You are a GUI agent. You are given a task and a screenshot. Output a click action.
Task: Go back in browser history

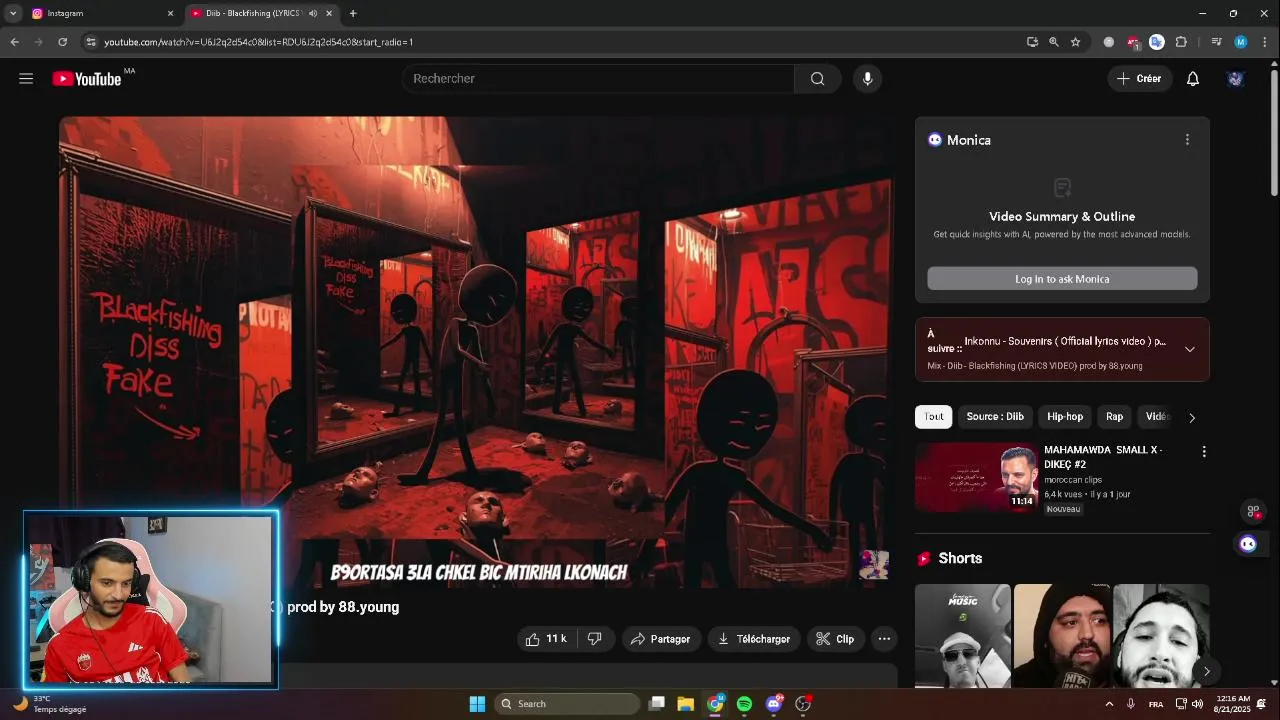[14, 42]
